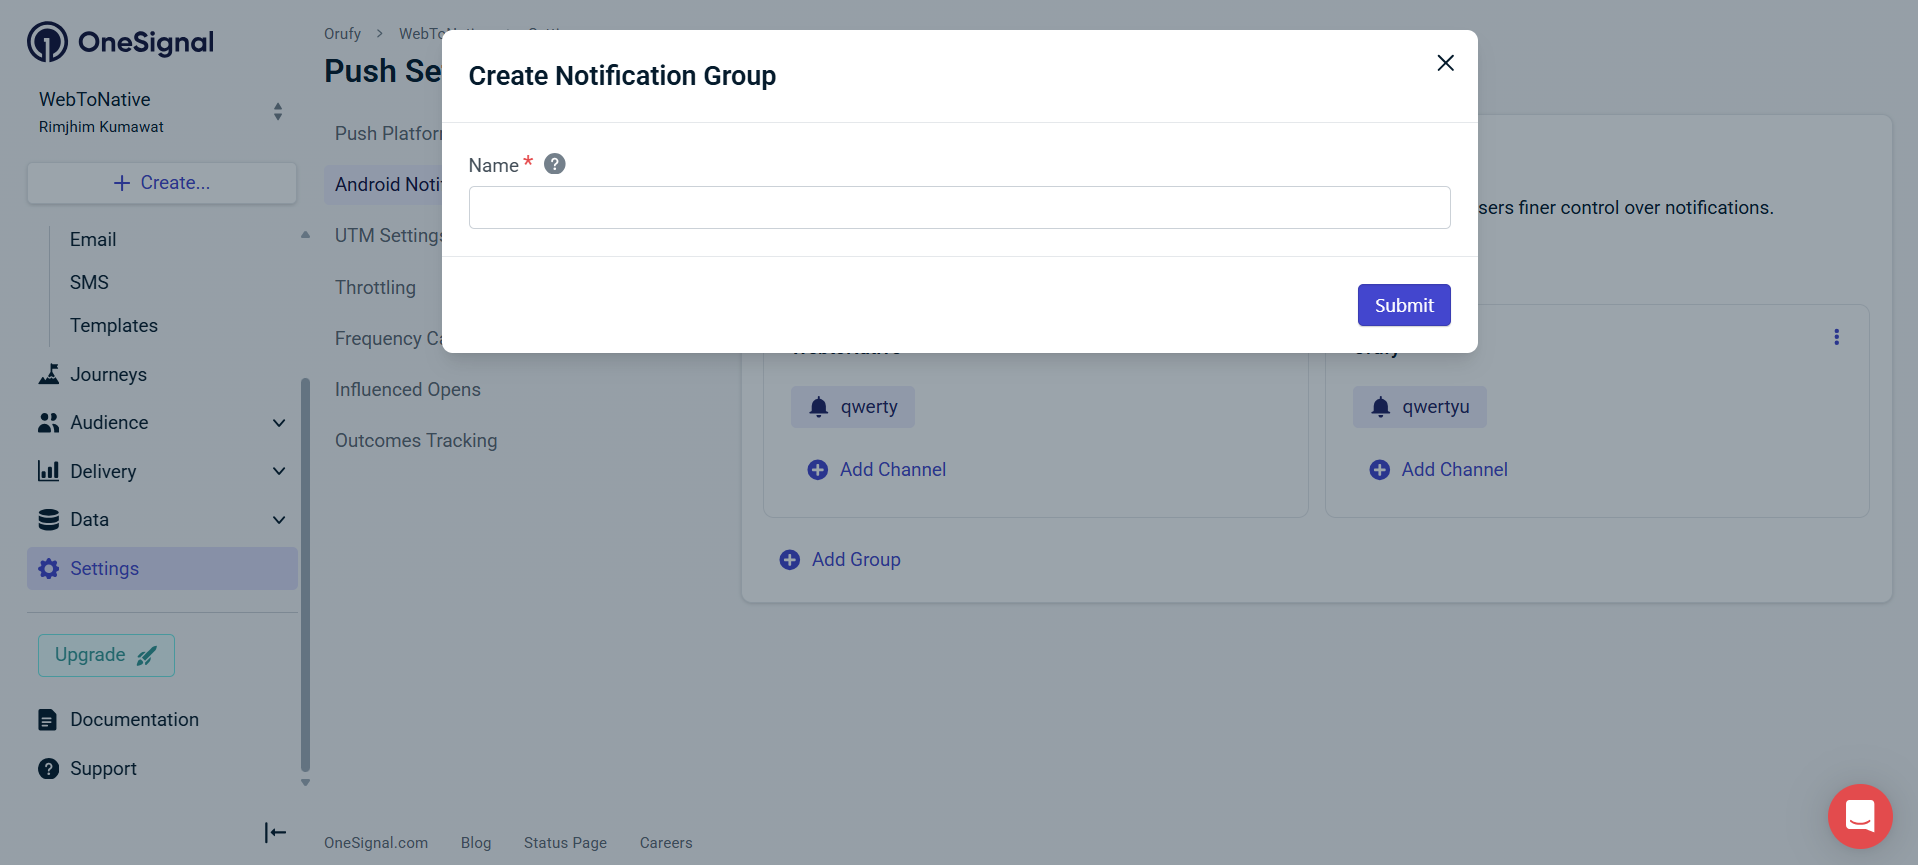Click the Journeys icon
The width and height of the screenshot is (1918, 865).
(x=49, y=374)
